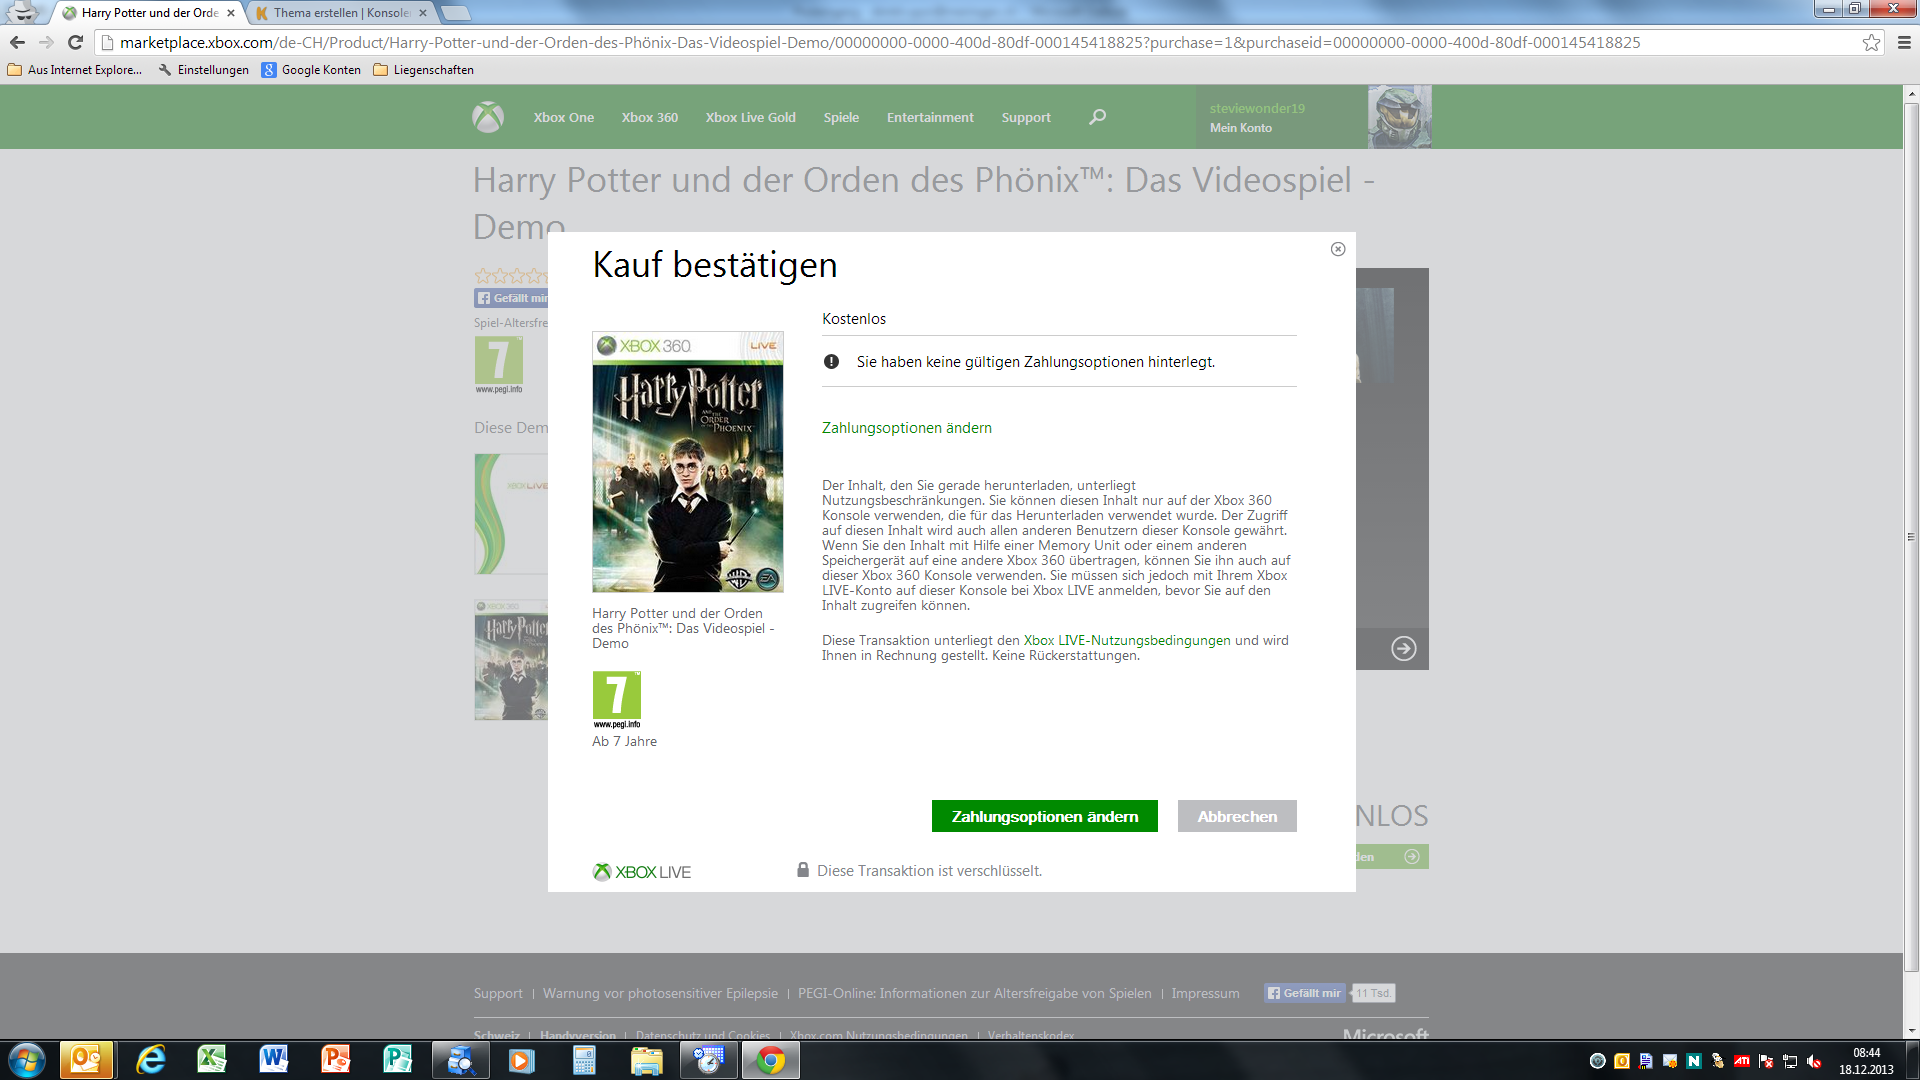Click the Halo avatar picture
1920x1080 pixels.
(x=1399, y=117)
